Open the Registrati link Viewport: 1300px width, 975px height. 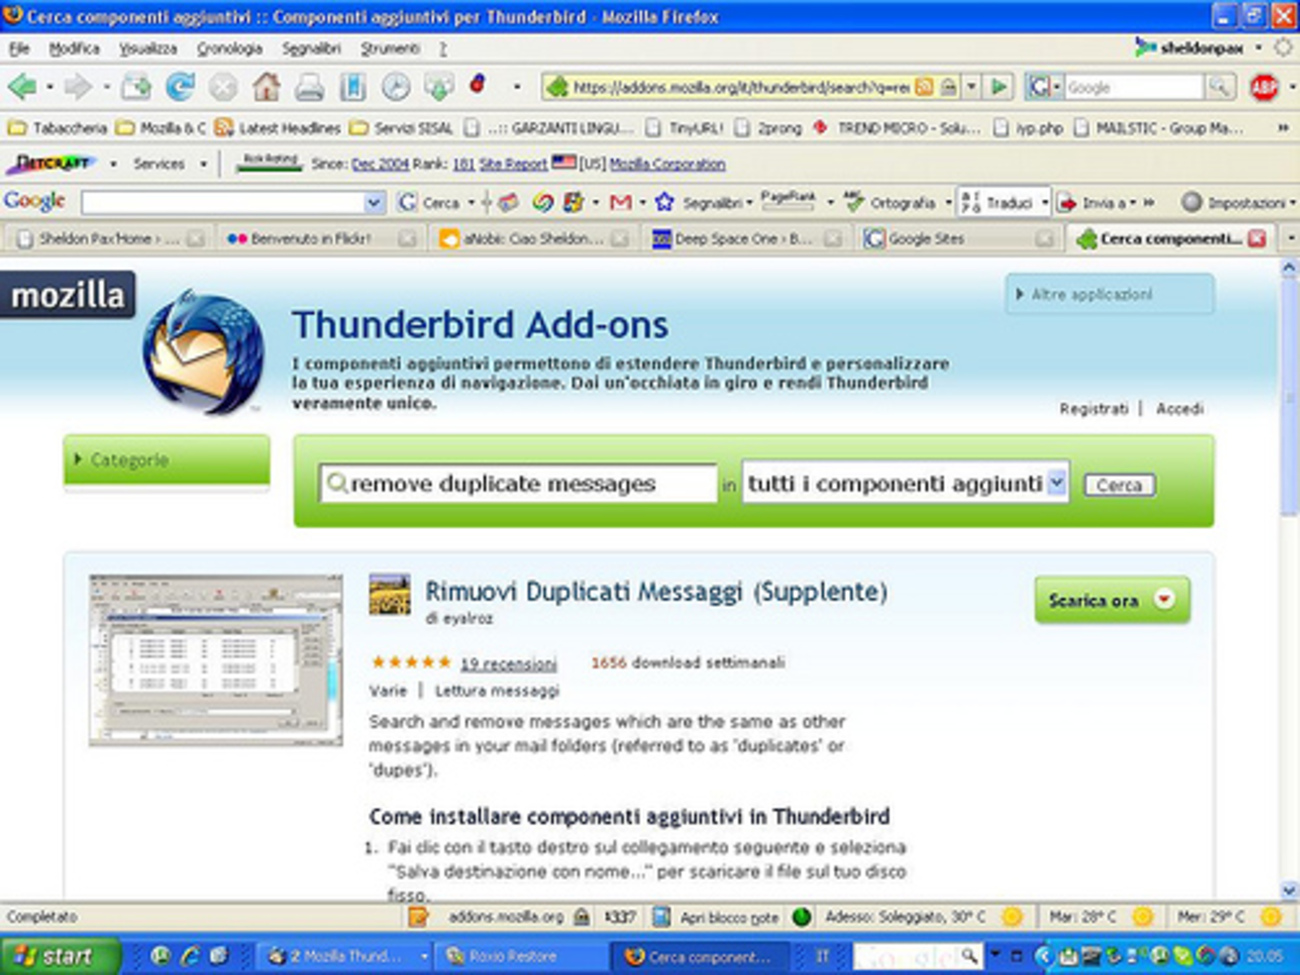pyautogui.click(x=1094, y=408)
